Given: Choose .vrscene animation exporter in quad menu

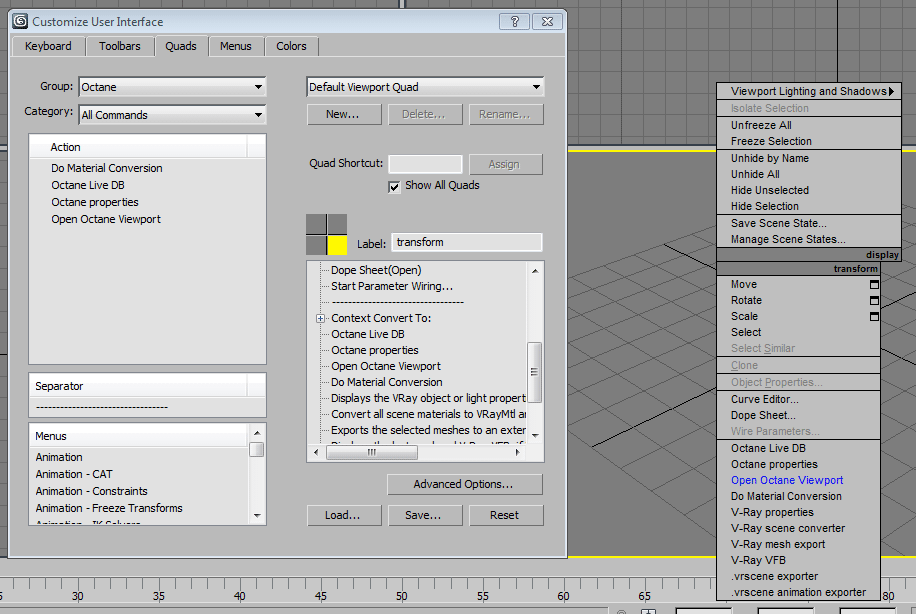Looking at the screenshot, I should 798,592.
